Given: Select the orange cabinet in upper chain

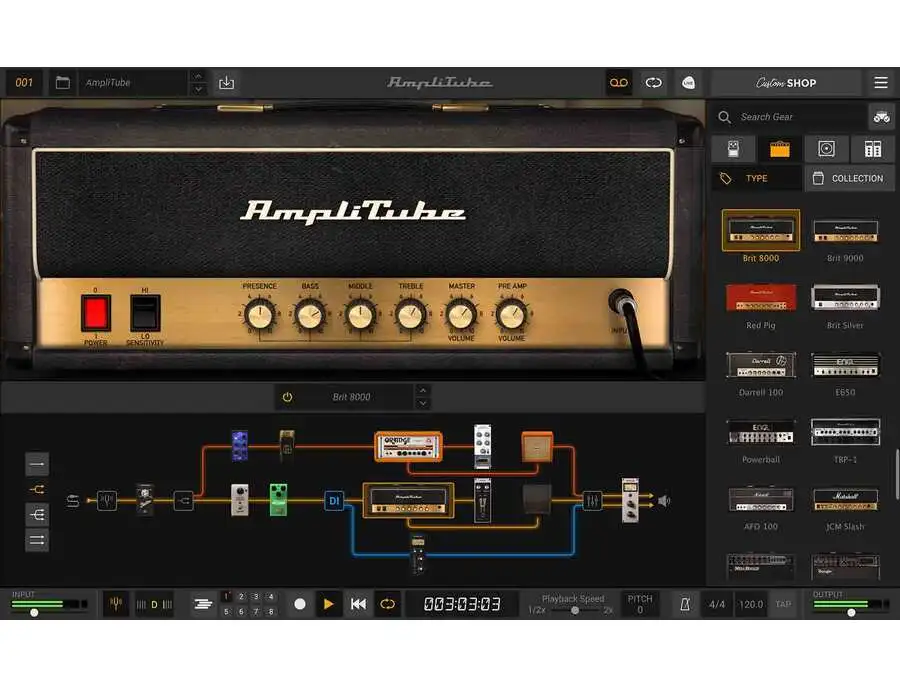Looking at the screenshot, I should pyautogui.click(x=537, y=447).
